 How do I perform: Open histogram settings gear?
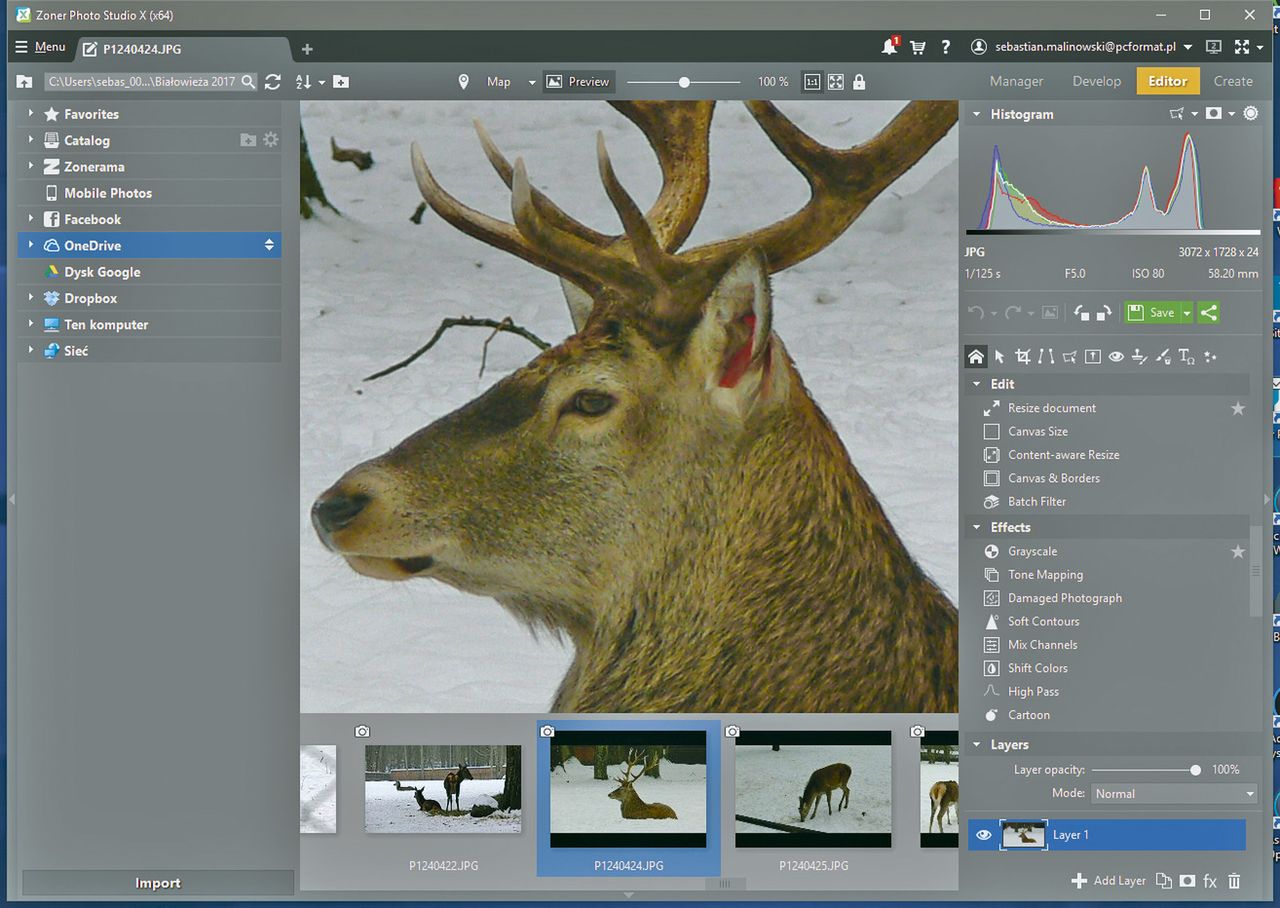point(1251,114)
